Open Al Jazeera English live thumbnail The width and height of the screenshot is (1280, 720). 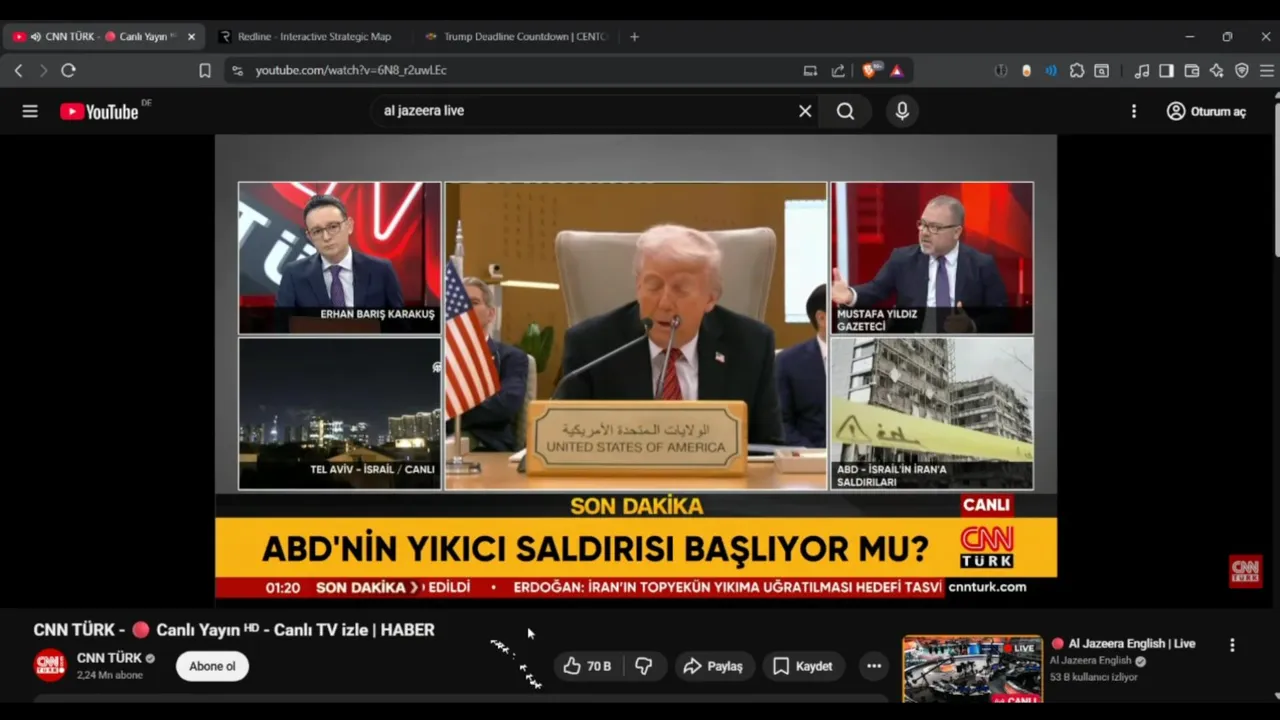[x=972, y=670]
